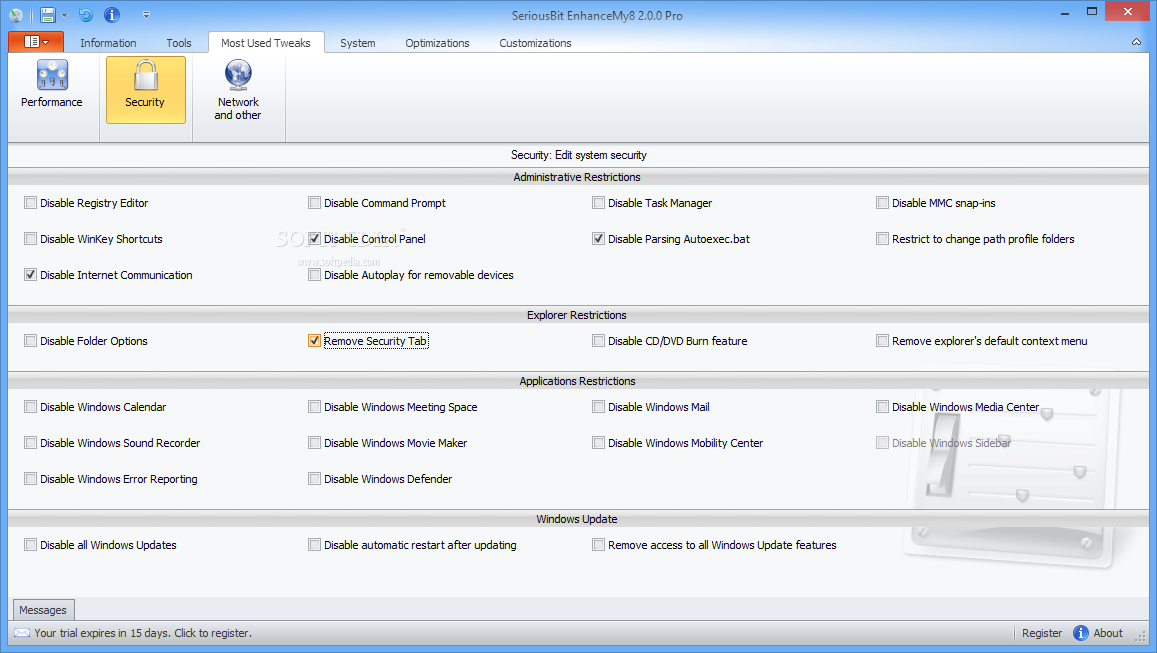Check Disable Windows Movie Maker

pos(314,443)
